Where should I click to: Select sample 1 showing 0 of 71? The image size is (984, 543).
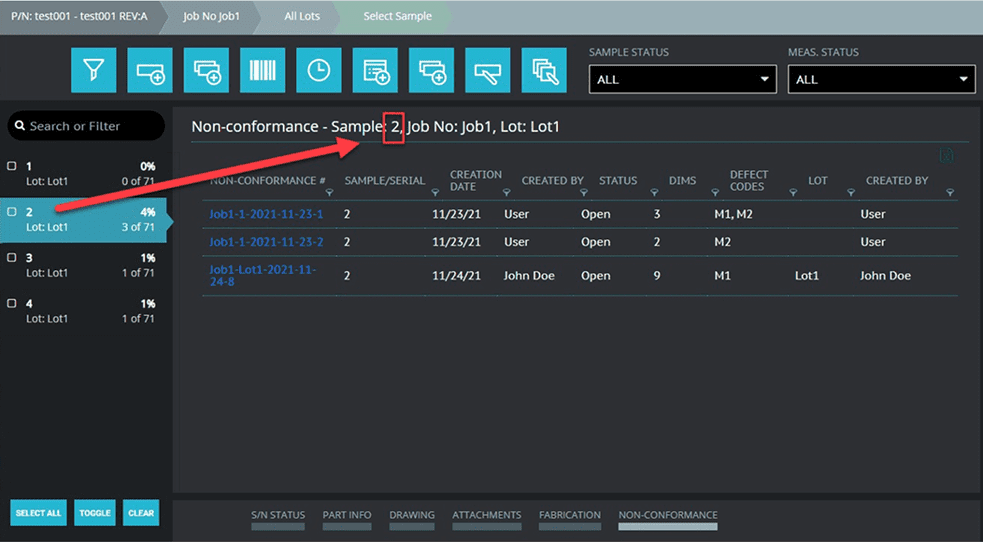pyautogui.click(x=83, y=174)
